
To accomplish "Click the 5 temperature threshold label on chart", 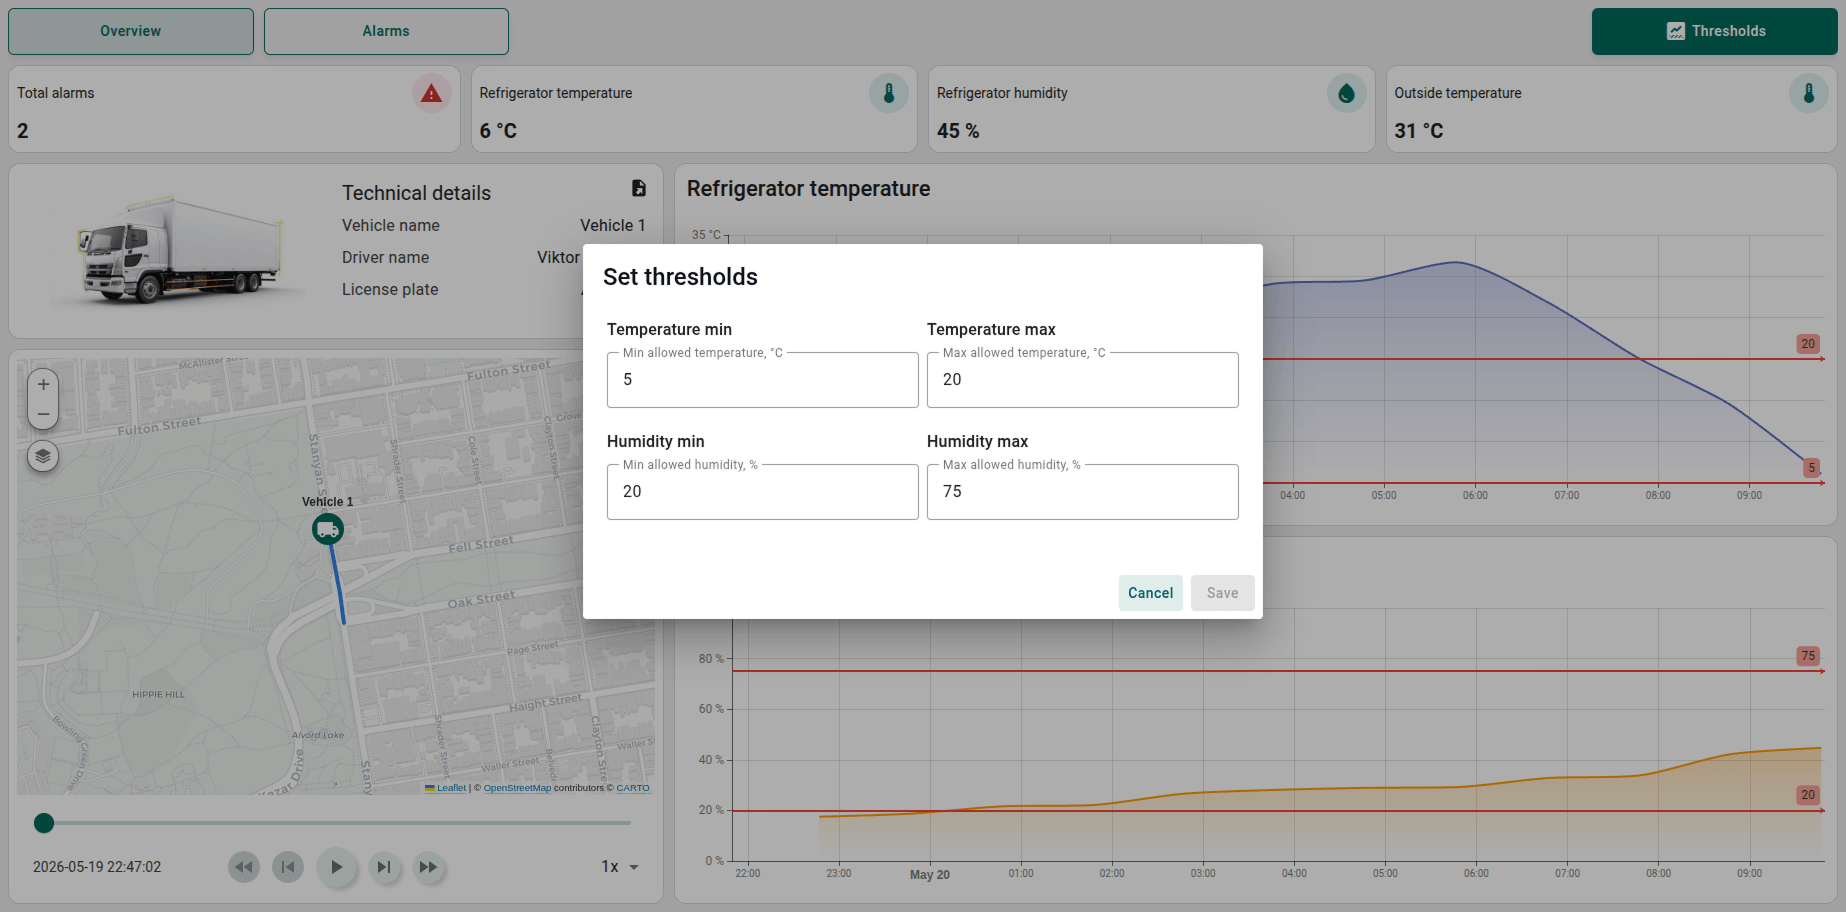I will coord(1811,468).
